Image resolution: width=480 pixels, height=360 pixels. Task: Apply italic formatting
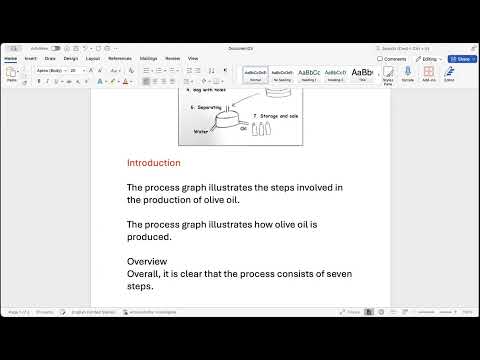[x=47, y=81]
